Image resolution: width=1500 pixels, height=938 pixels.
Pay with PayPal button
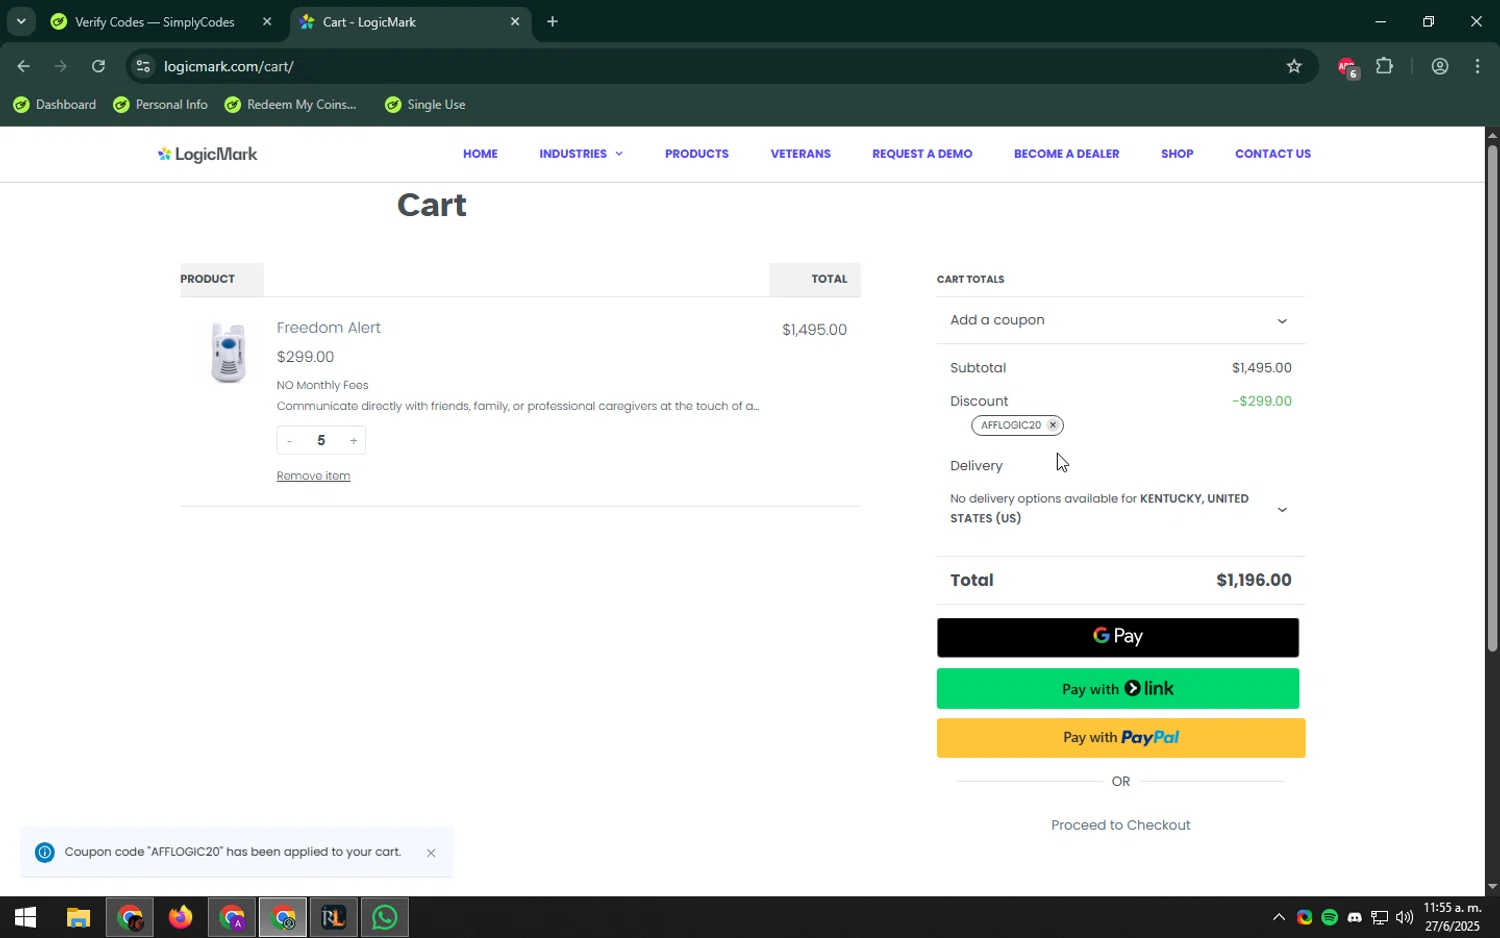coord(1121,738)
